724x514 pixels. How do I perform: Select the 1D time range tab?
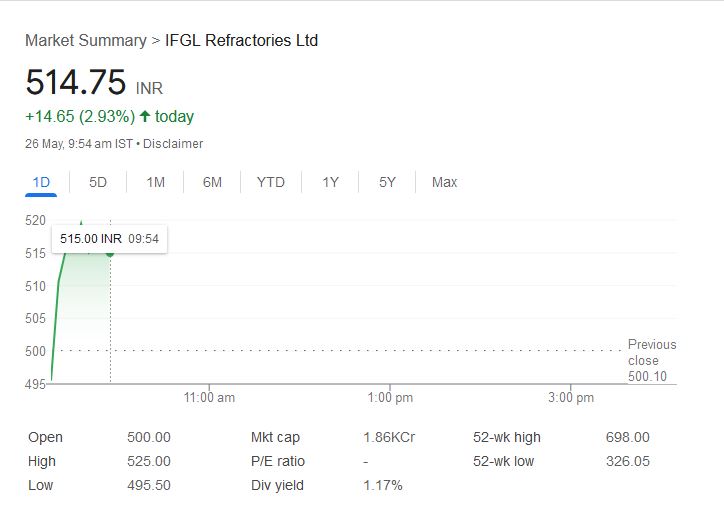41,182
